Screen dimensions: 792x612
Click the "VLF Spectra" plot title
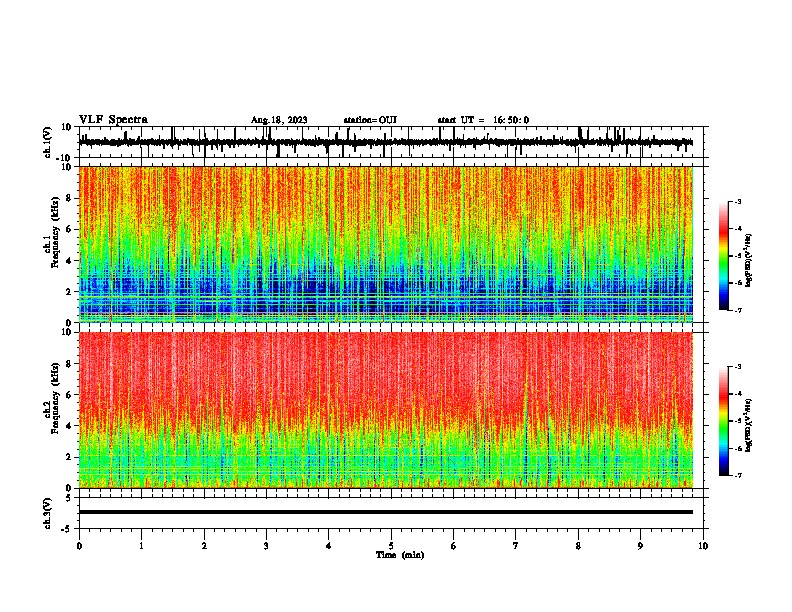113,120
